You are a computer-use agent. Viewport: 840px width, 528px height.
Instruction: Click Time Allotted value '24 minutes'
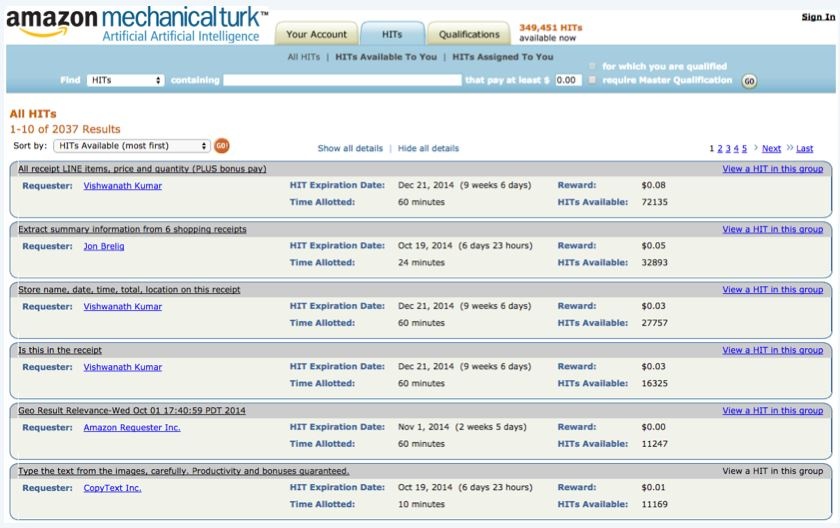pos(421,263)
